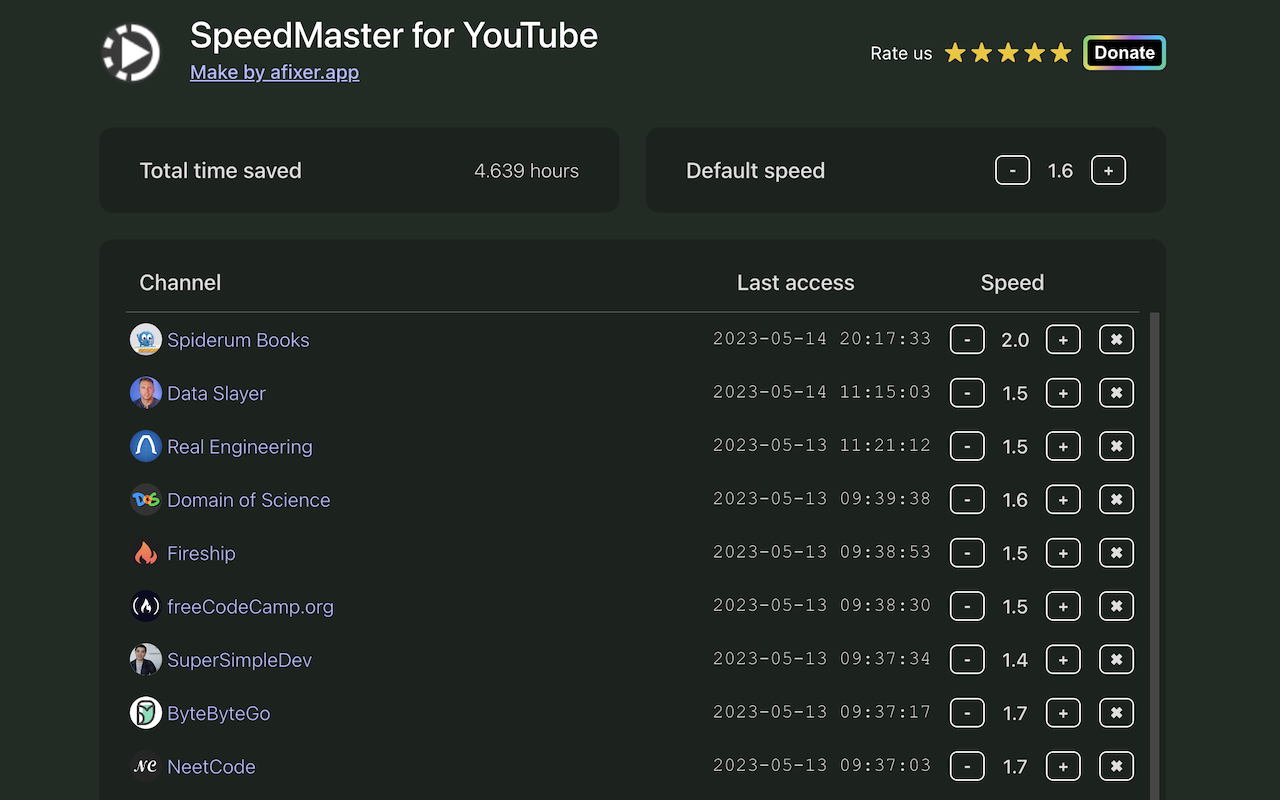The width and height of the screenshot is (1280, 800).
Task: Remove the Real Engineering entry
Action: pyautogui.click(x=1116, y=446)
